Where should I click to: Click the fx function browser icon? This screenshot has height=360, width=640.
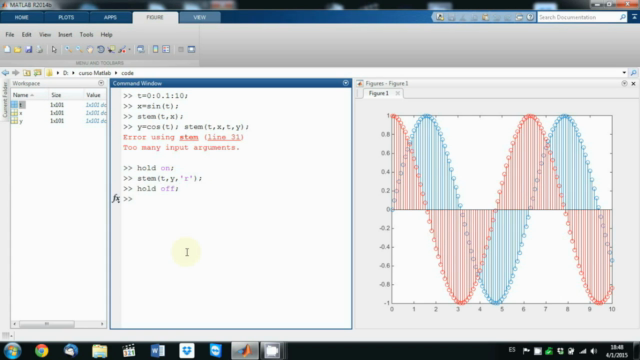pyautogui.click(x=116, y=199)
